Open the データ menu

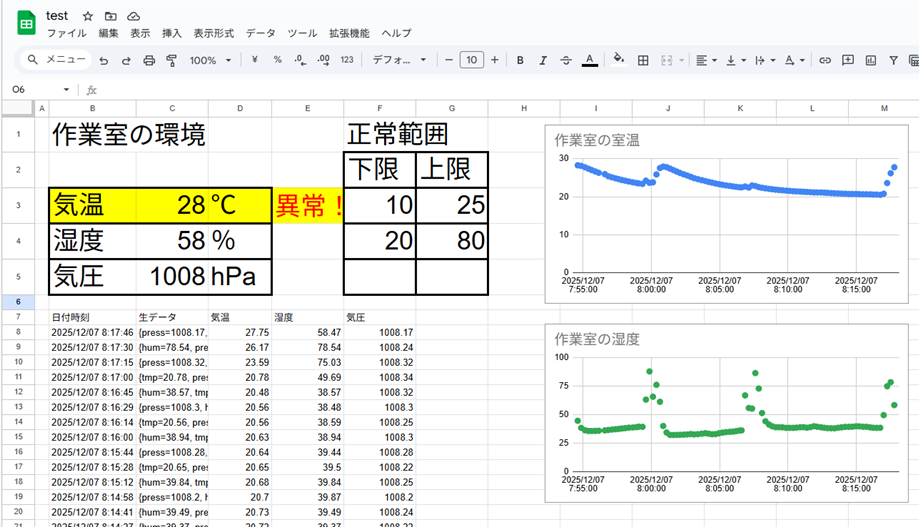(x=260, y=33)
